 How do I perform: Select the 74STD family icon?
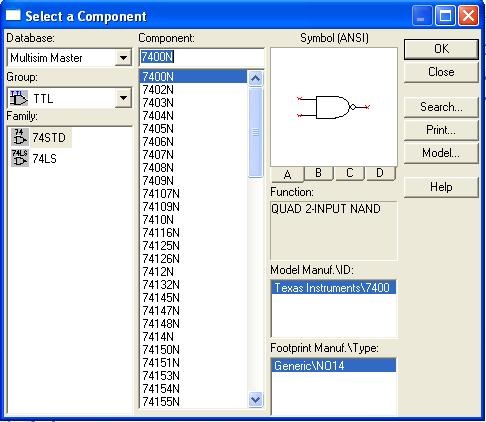pos(20,137)
